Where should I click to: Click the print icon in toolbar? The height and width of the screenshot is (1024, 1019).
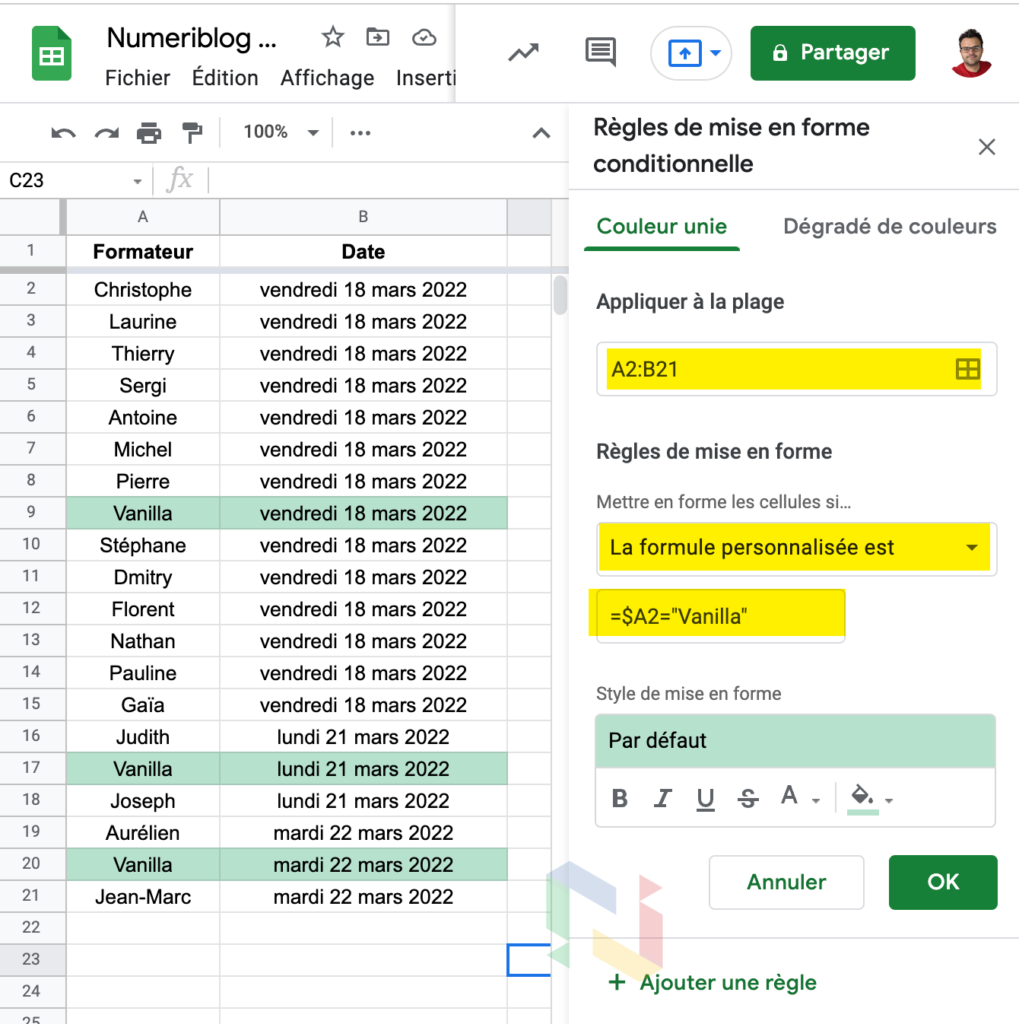[149, 133]
